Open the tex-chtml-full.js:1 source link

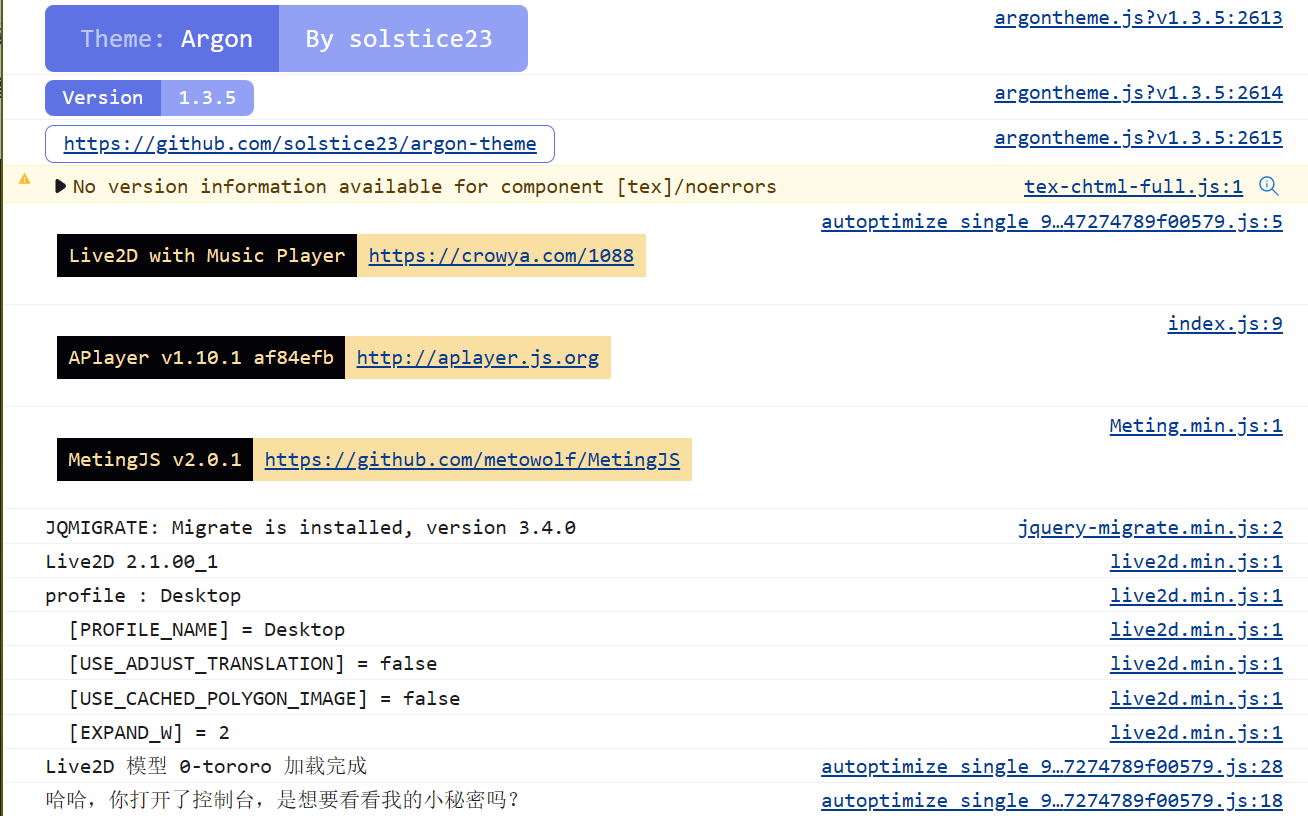(x=1133, y=186)
